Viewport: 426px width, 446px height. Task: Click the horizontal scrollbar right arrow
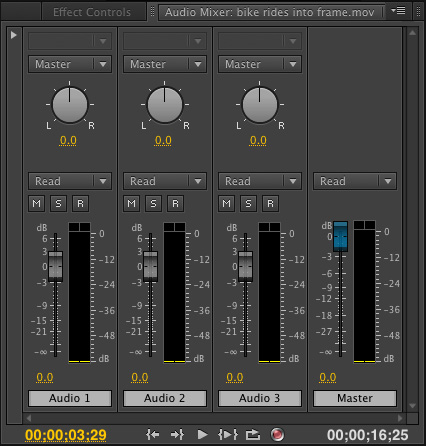tap(400, 418)
